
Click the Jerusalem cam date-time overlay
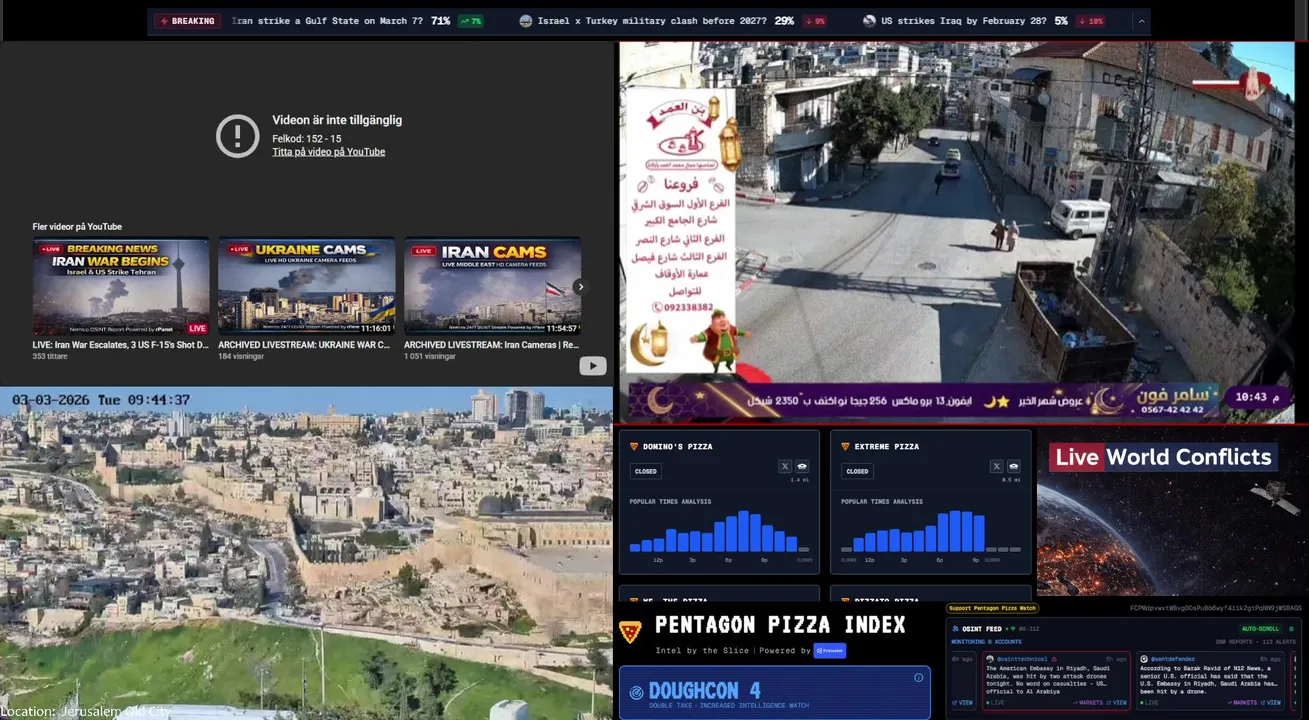point(101,400)
